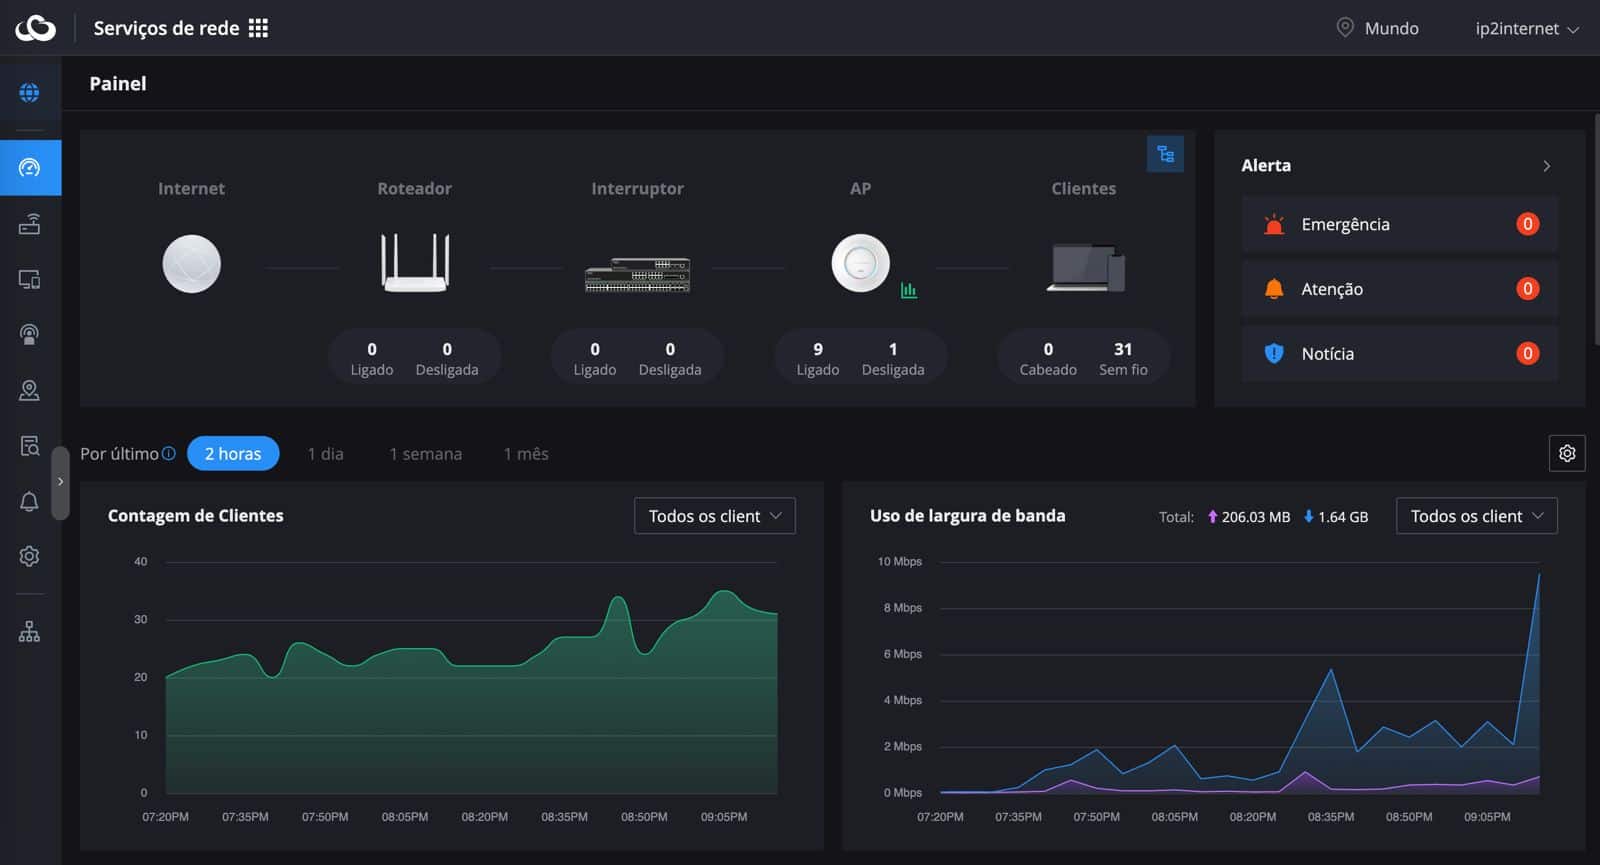
Task: Open the Notícia alert row
Action: pyautogui.click(x=1400, y=353)
